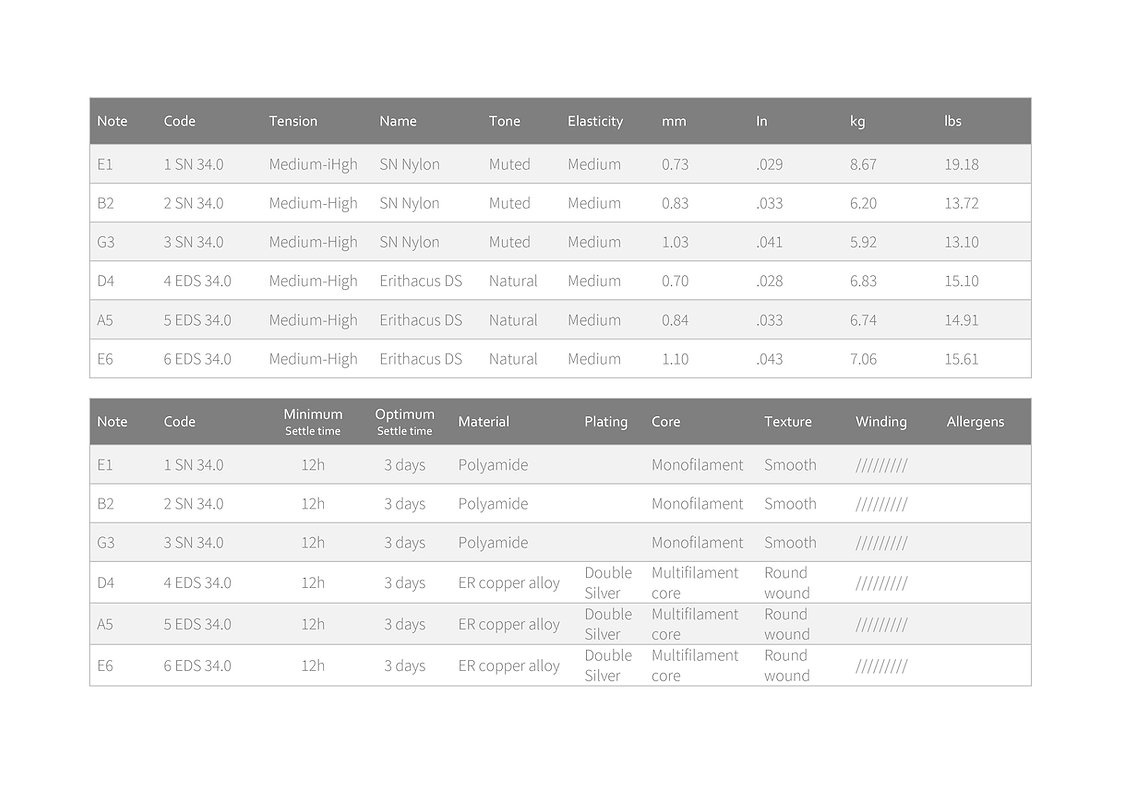The height and width of the screenshot is (803, 1136).
Task: Click the 13.72 lbs value
Action: (962, 203)
